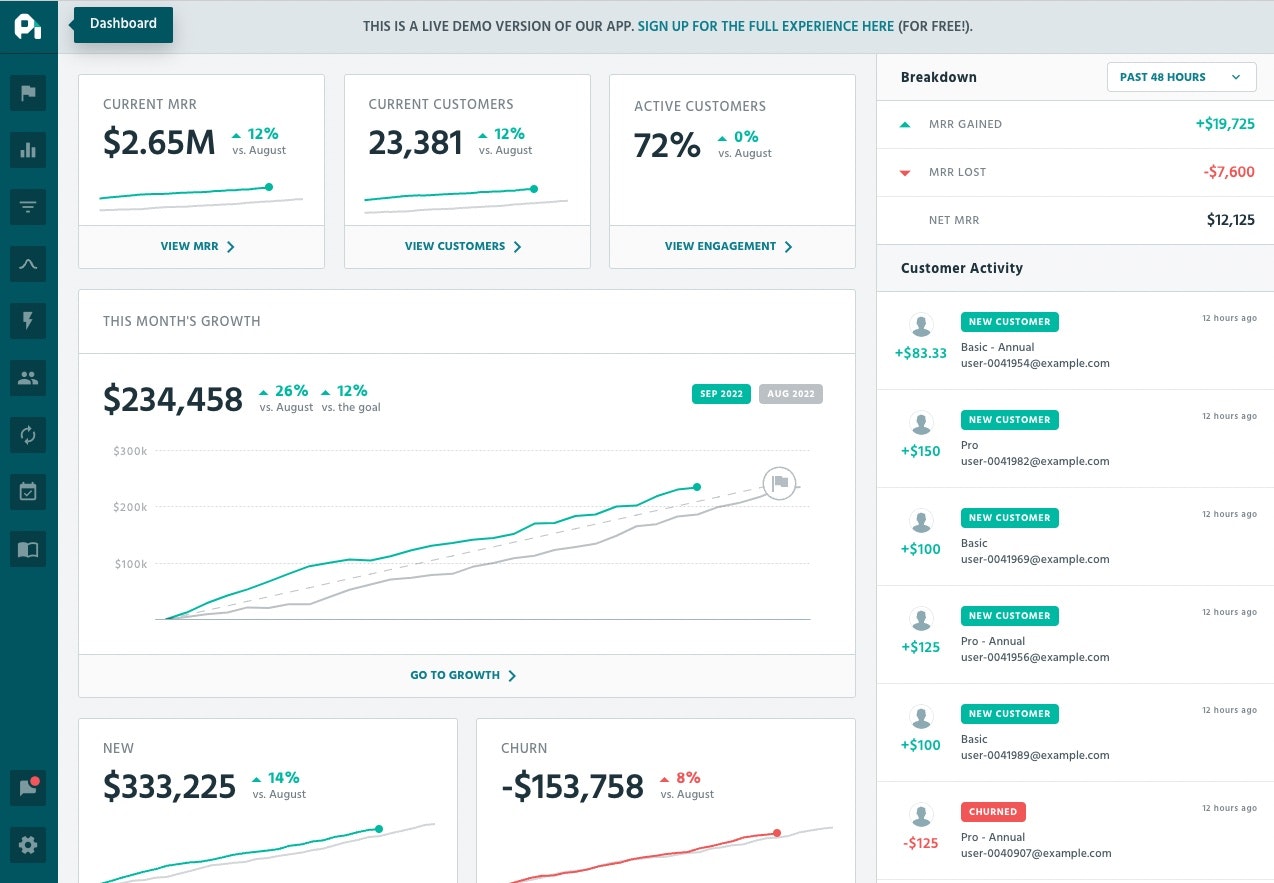Click the flag icon in the sidebar
The height and width of the screenshot is (883, 1274).
28,94
